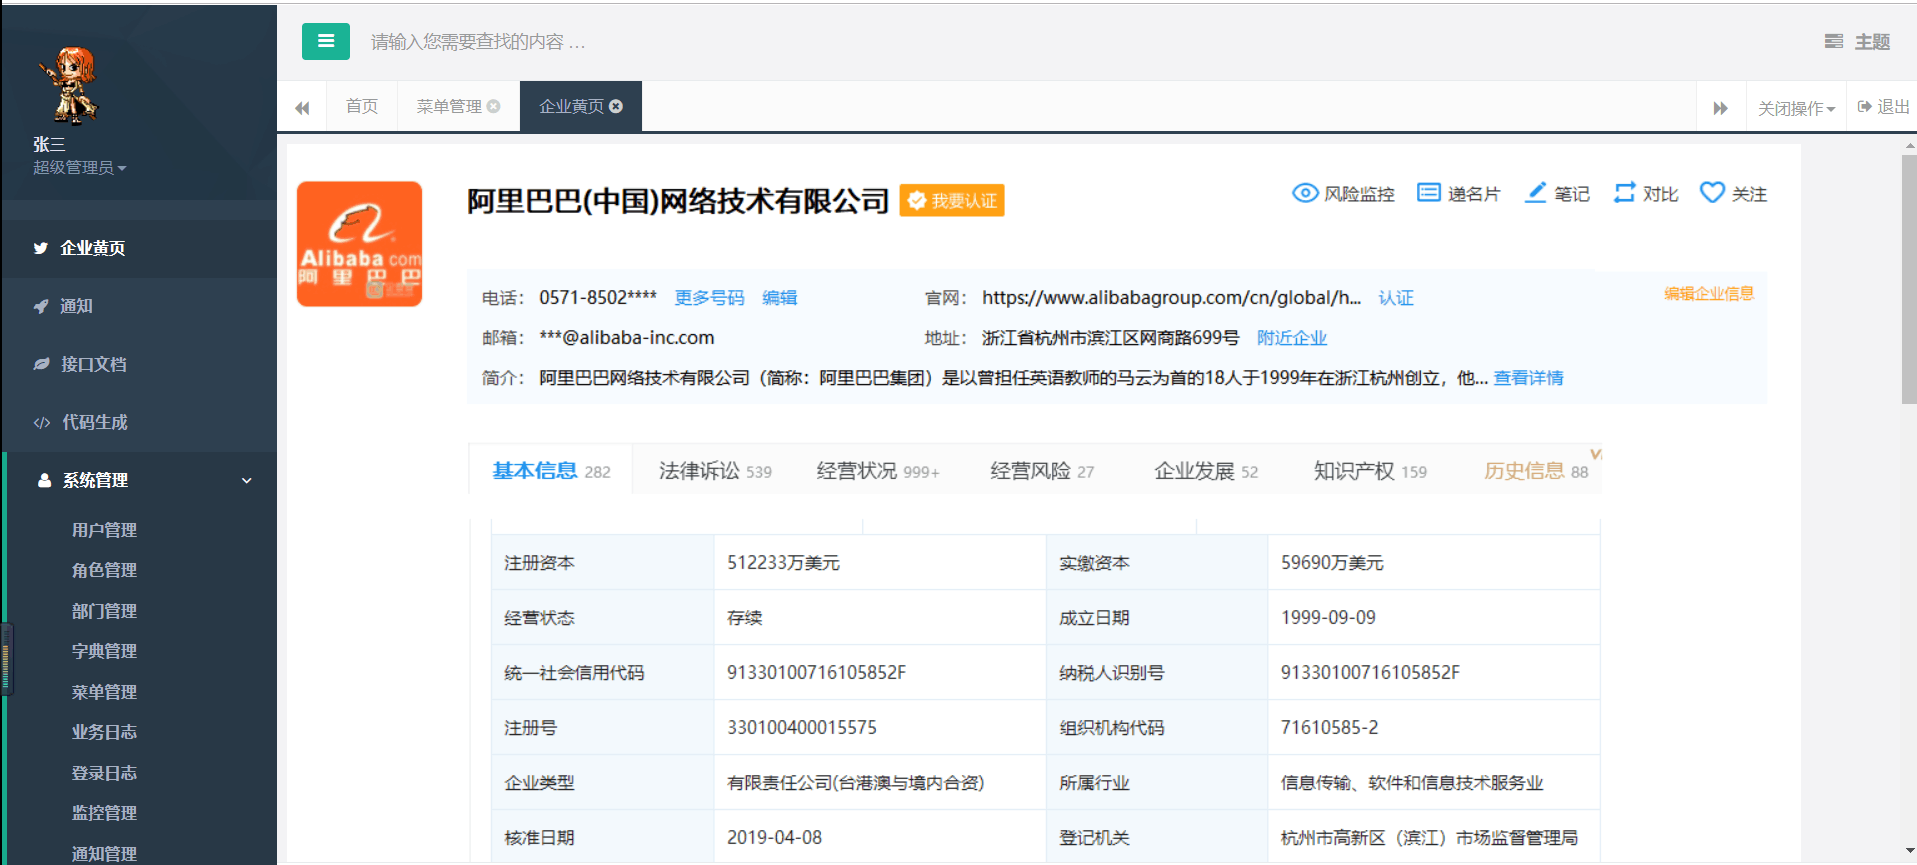
Task: Click the 编辑企业信息 link
Action: pyautogui.click(x=1709, y=293)
